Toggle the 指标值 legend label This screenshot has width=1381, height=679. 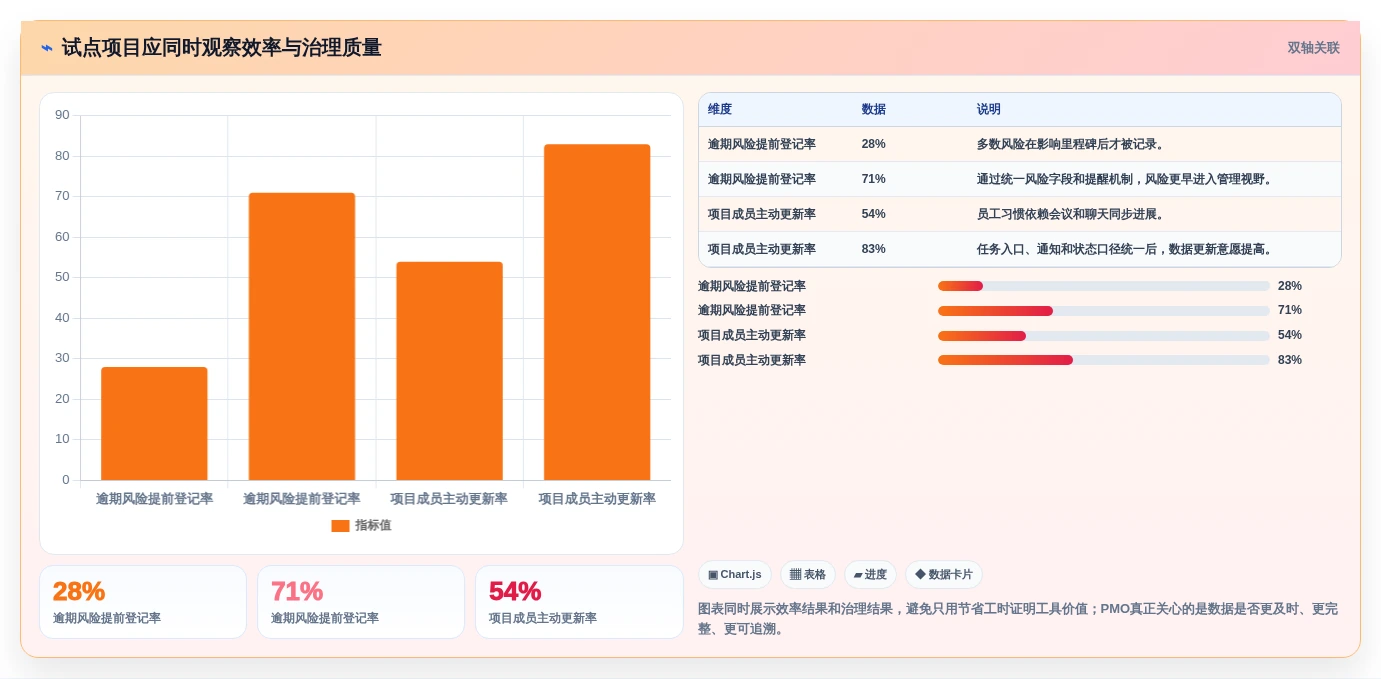pos(373,526)
